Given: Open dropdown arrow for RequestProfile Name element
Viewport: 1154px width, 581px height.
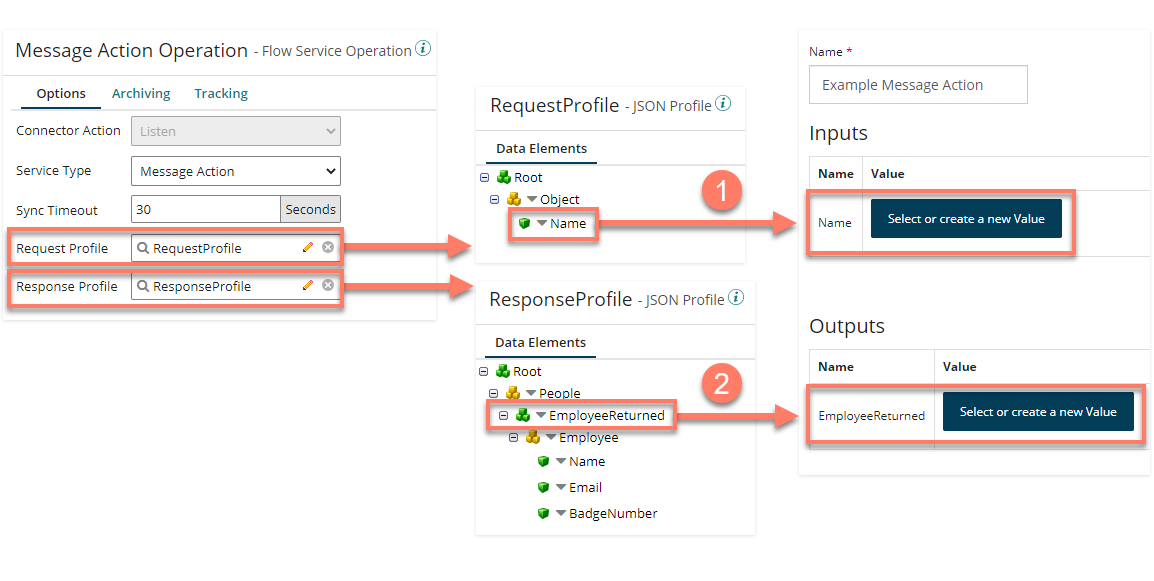Looking at the screenshot, I should click(542, 223).
